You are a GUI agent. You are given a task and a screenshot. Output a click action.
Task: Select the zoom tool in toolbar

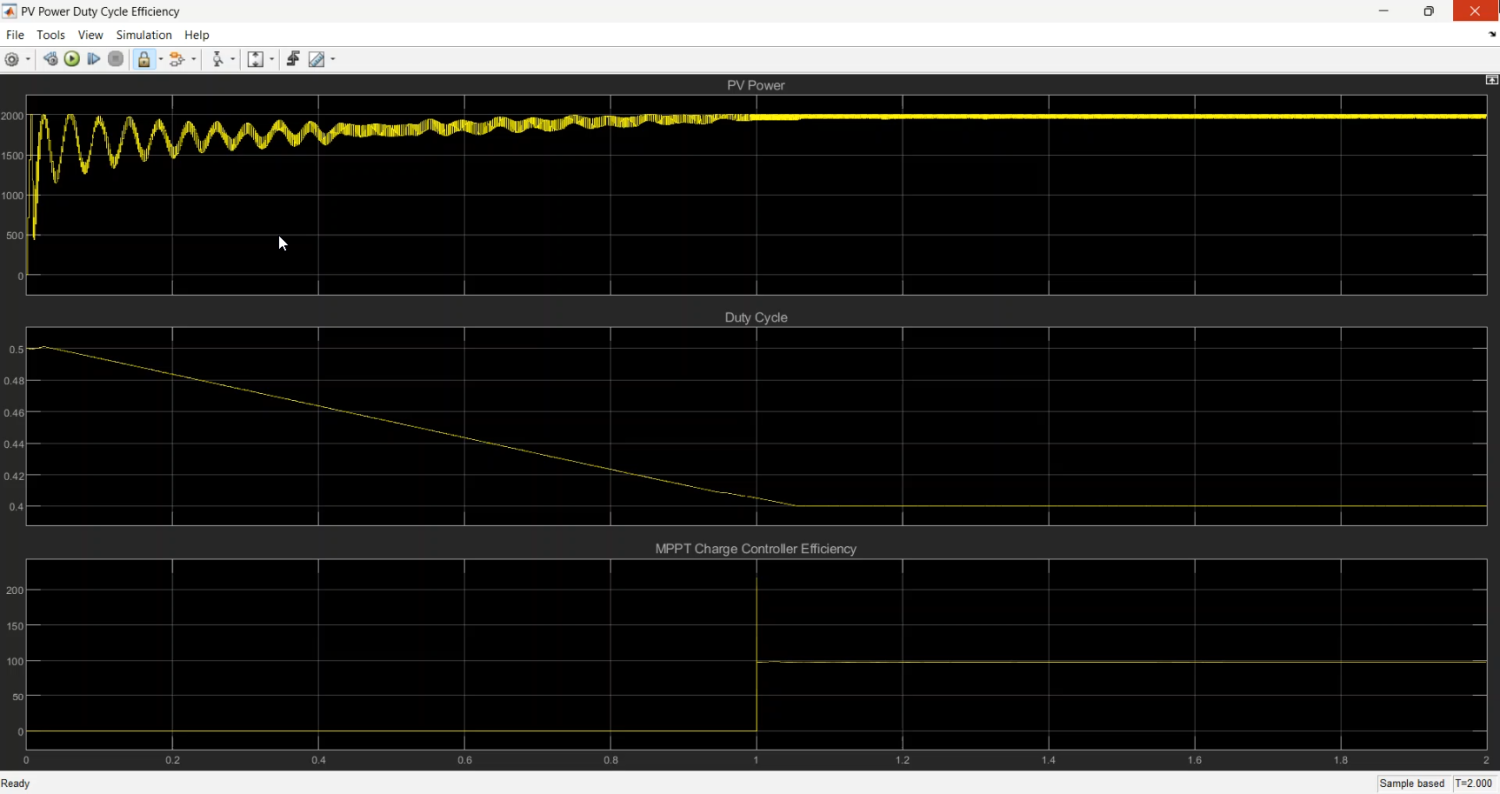pos(217,59)
